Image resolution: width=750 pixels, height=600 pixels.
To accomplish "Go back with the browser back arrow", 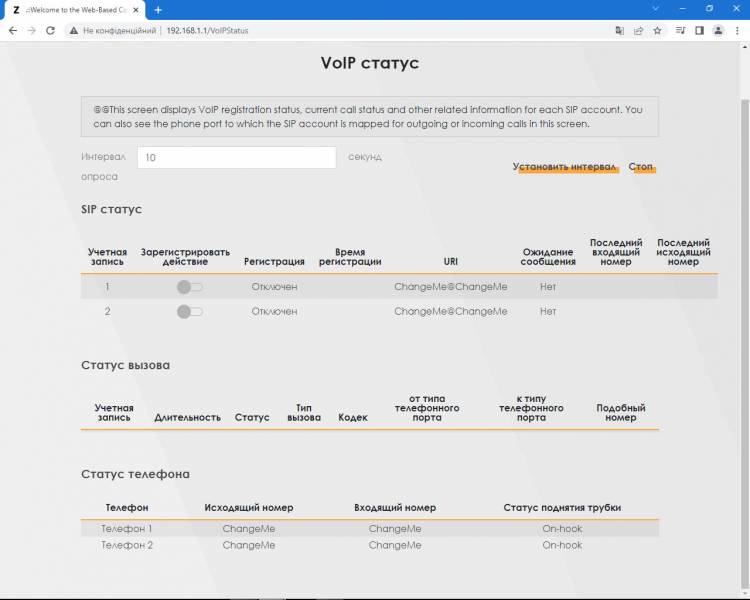I will point(13,31).
